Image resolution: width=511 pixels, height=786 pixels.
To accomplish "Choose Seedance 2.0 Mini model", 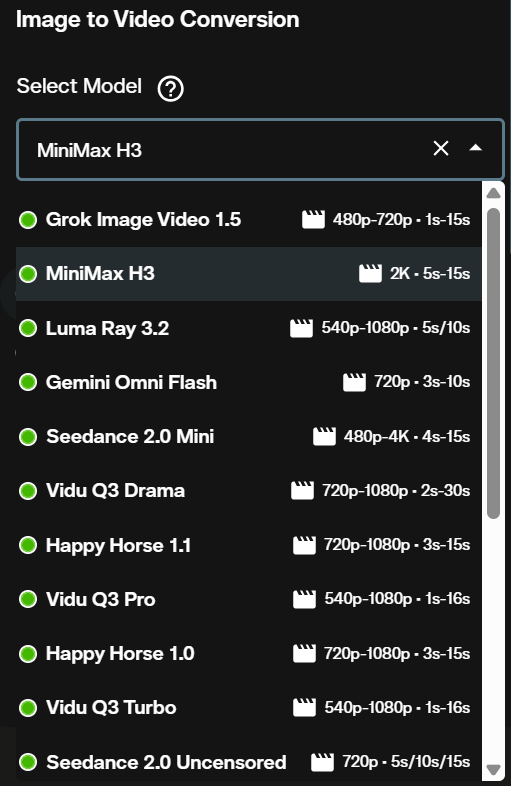I will (249, 436).
